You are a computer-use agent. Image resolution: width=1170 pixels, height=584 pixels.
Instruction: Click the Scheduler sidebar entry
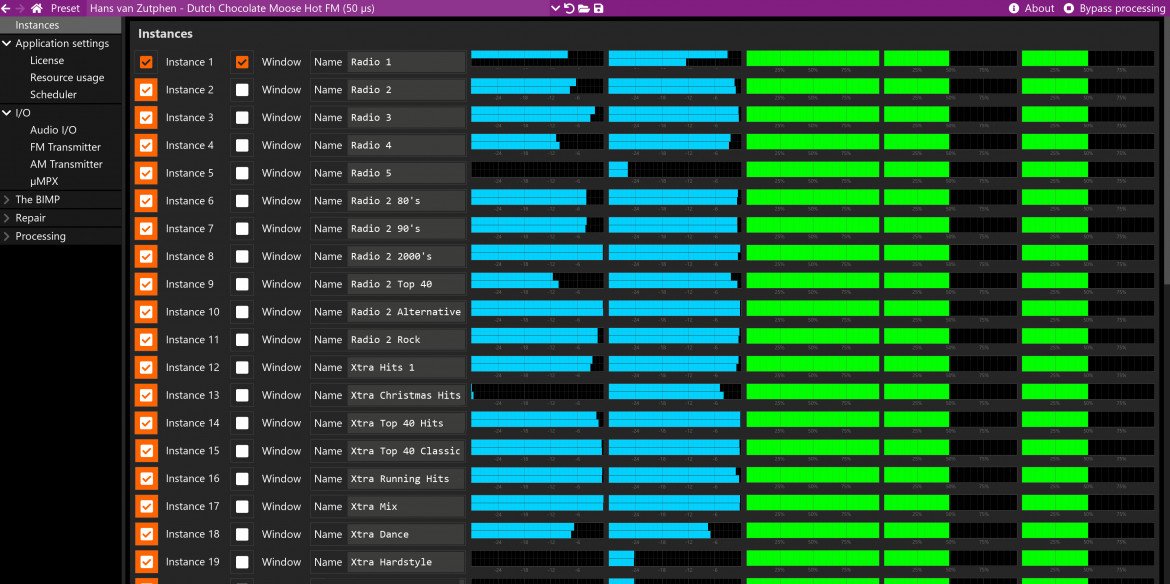[53, 95]
